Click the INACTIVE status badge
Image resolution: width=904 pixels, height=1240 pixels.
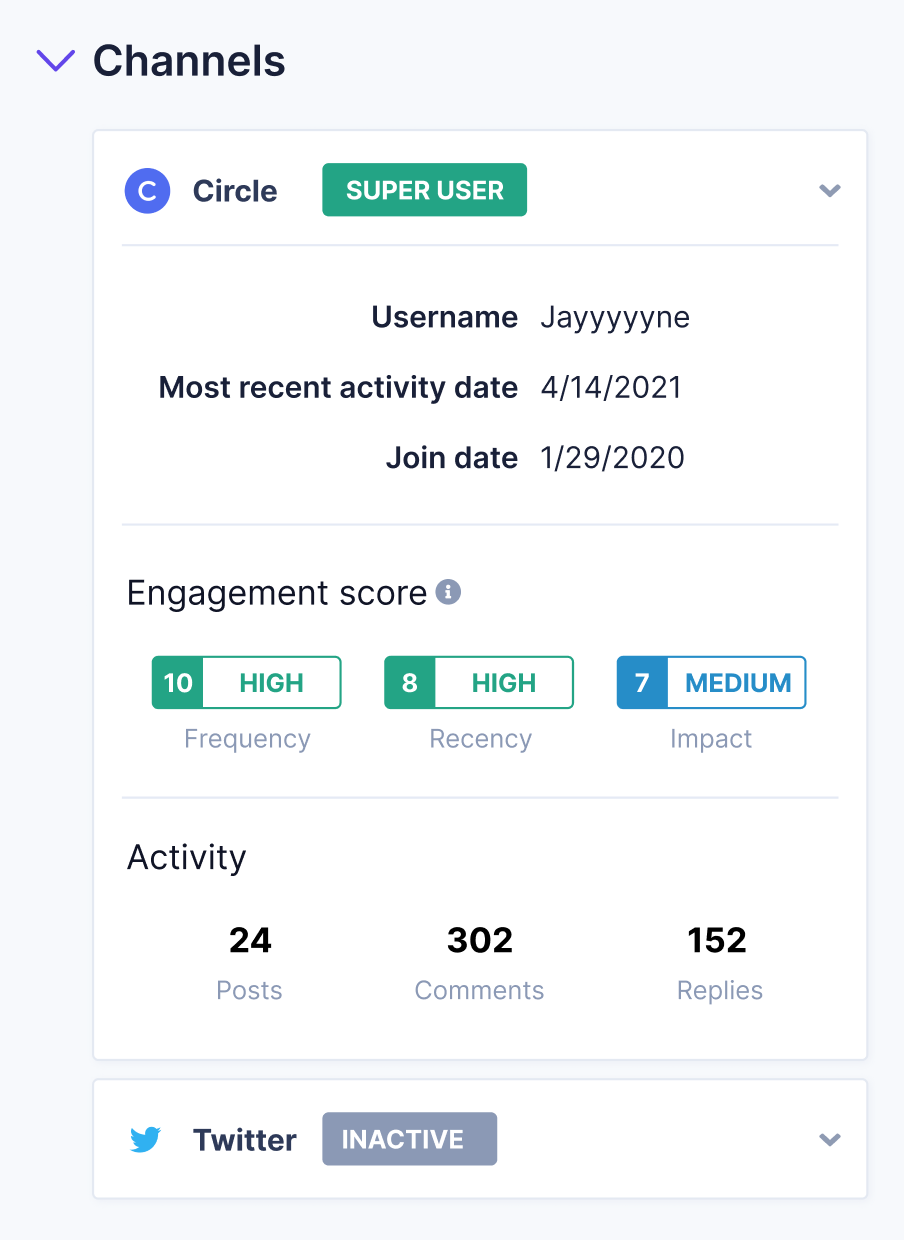point(409,1139)
